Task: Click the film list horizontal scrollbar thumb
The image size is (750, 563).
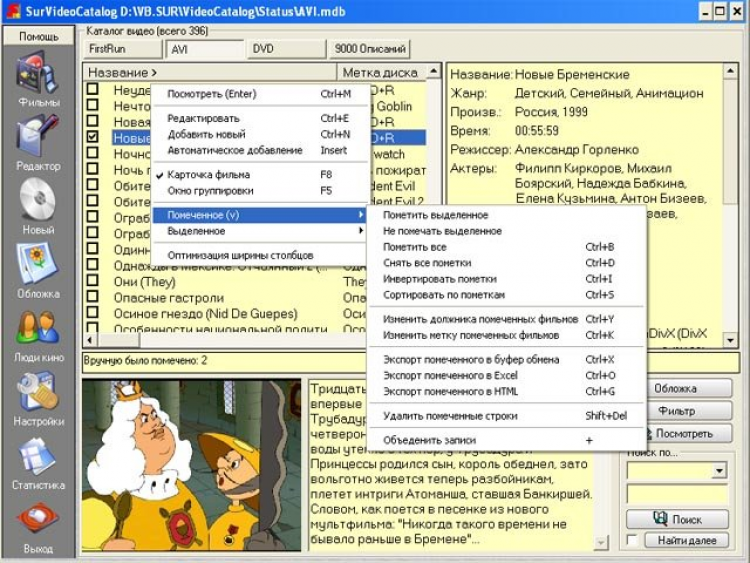Action: pyautogui.click(x=117, y=340)
